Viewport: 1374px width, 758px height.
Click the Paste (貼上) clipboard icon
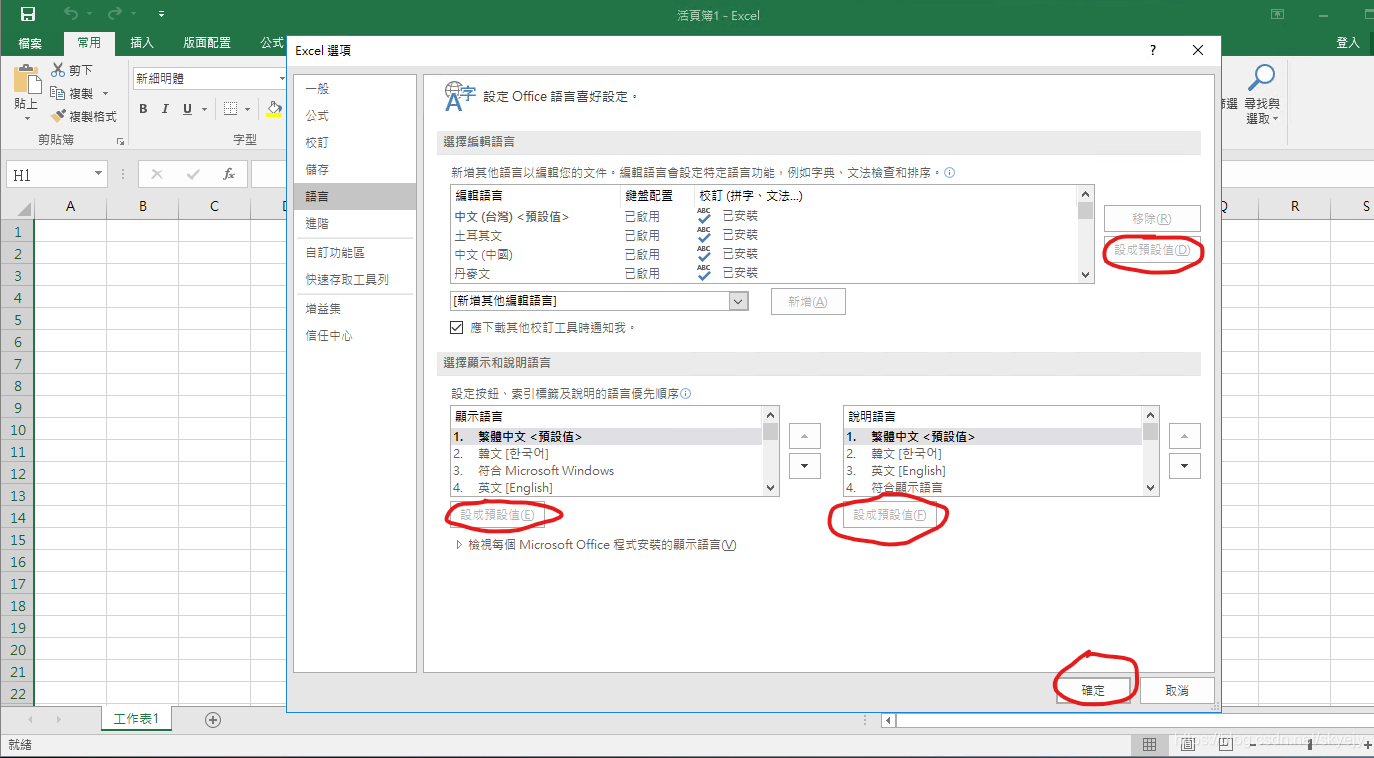pos(27,79)
